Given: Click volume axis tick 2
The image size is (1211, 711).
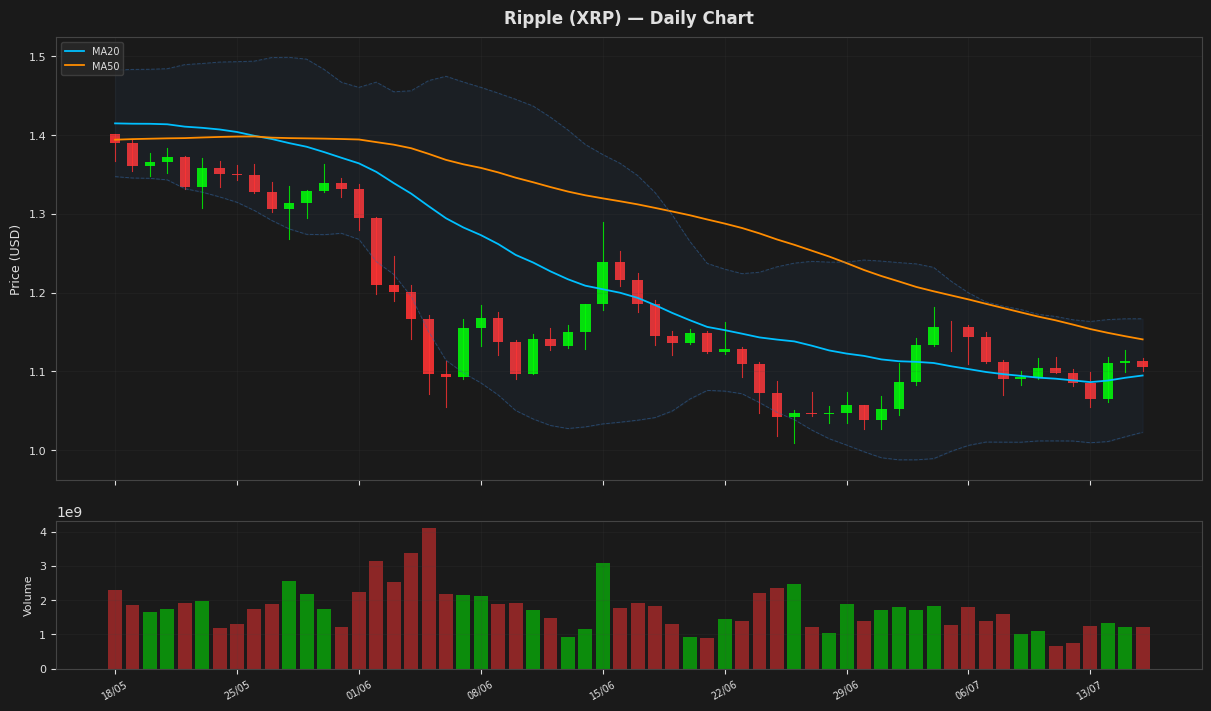Looking at the screenshot, I should point(43,601).
